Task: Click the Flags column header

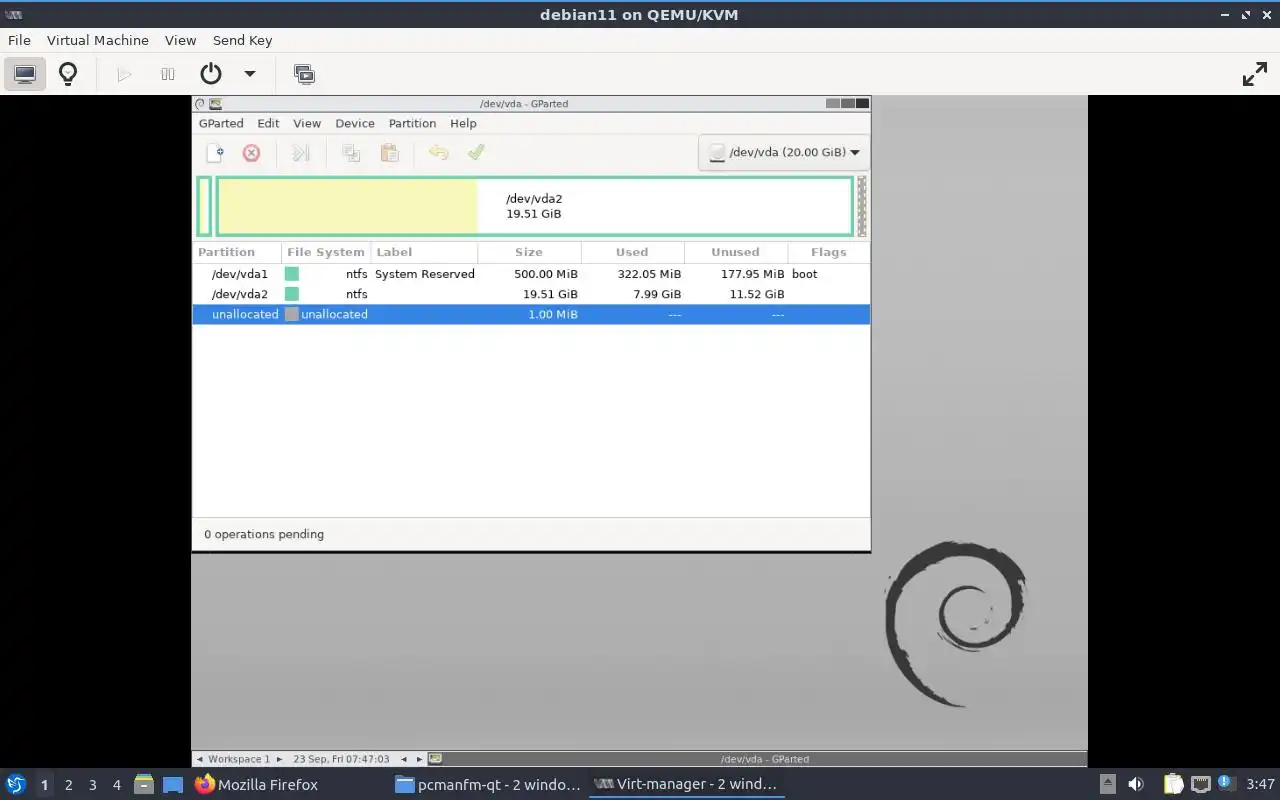Action: [829, 252]
